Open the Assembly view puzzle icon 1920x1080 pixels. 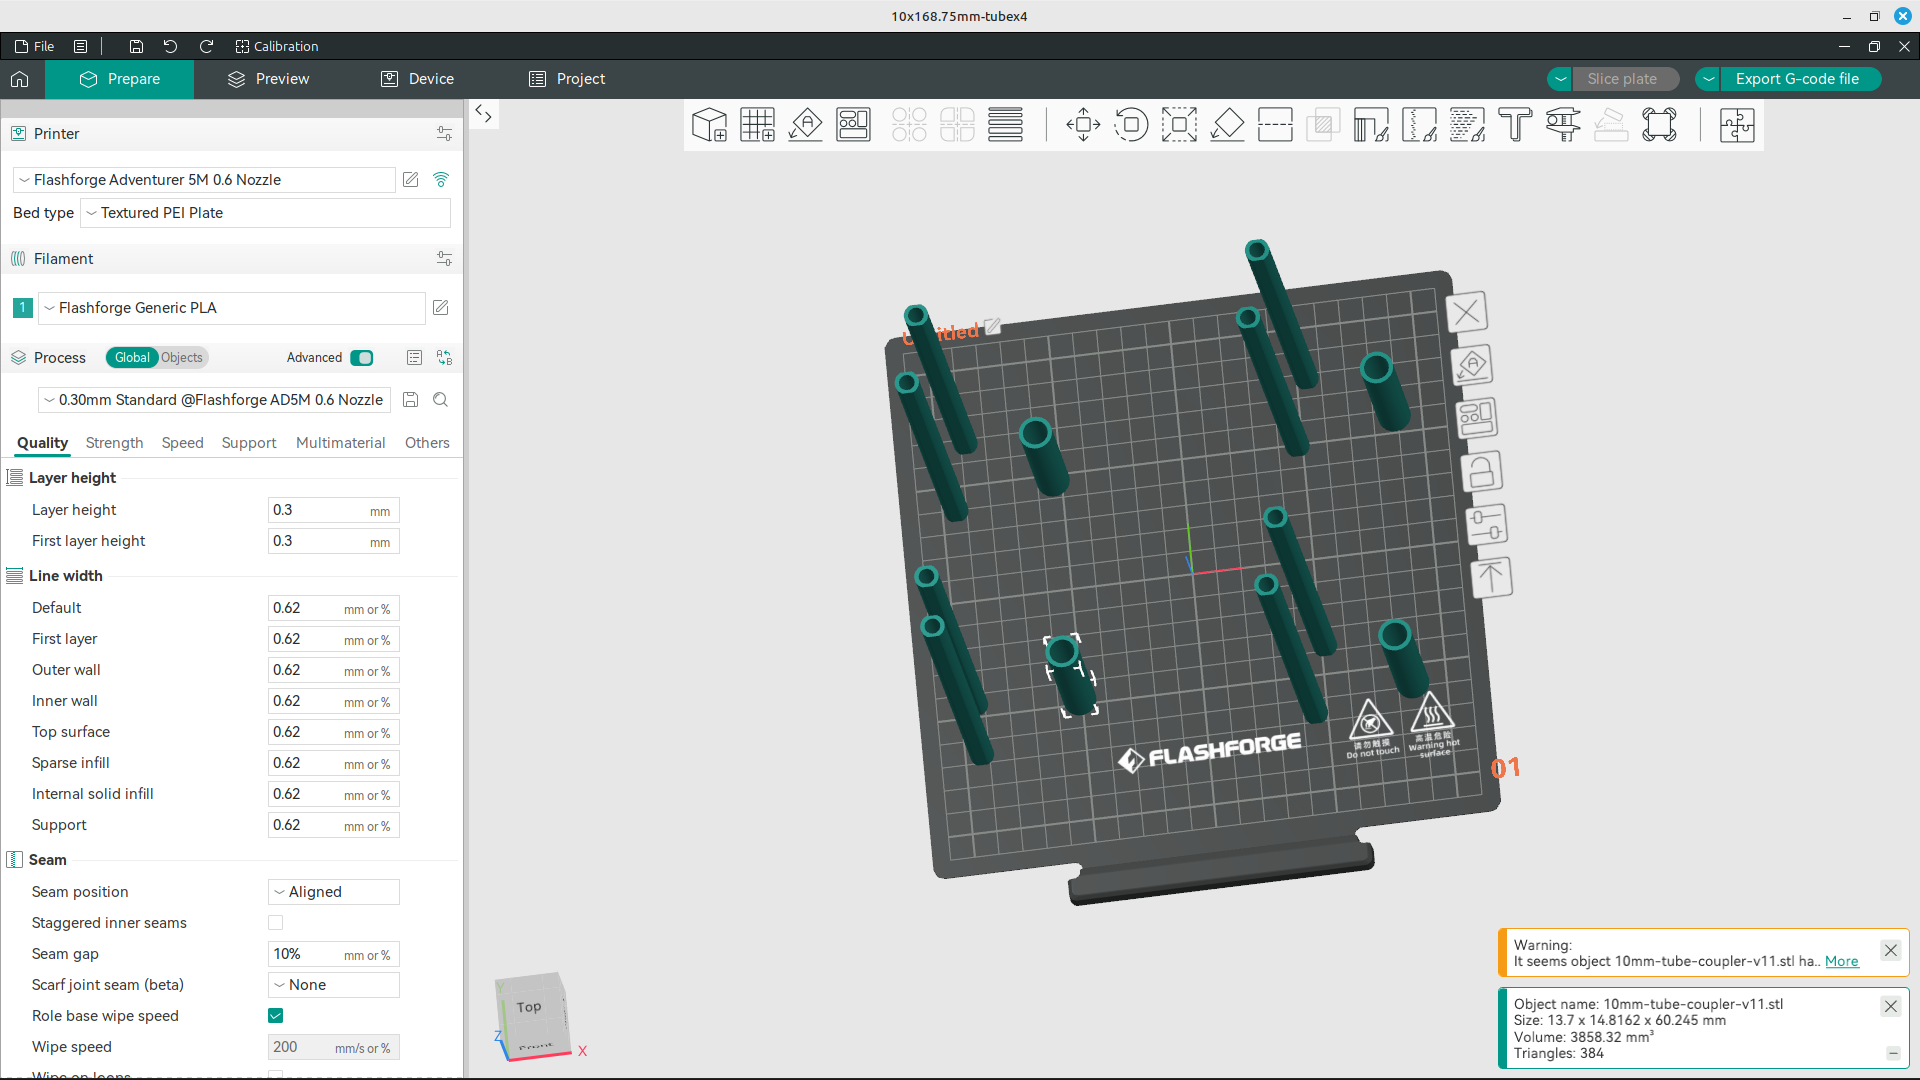tap(1737, 125)
